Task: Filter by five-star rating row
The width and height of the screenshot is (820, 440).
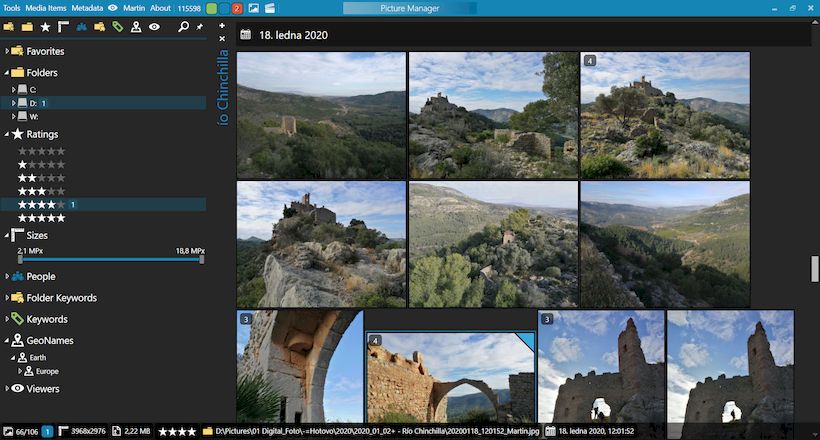Action: (x=41, y=218)
